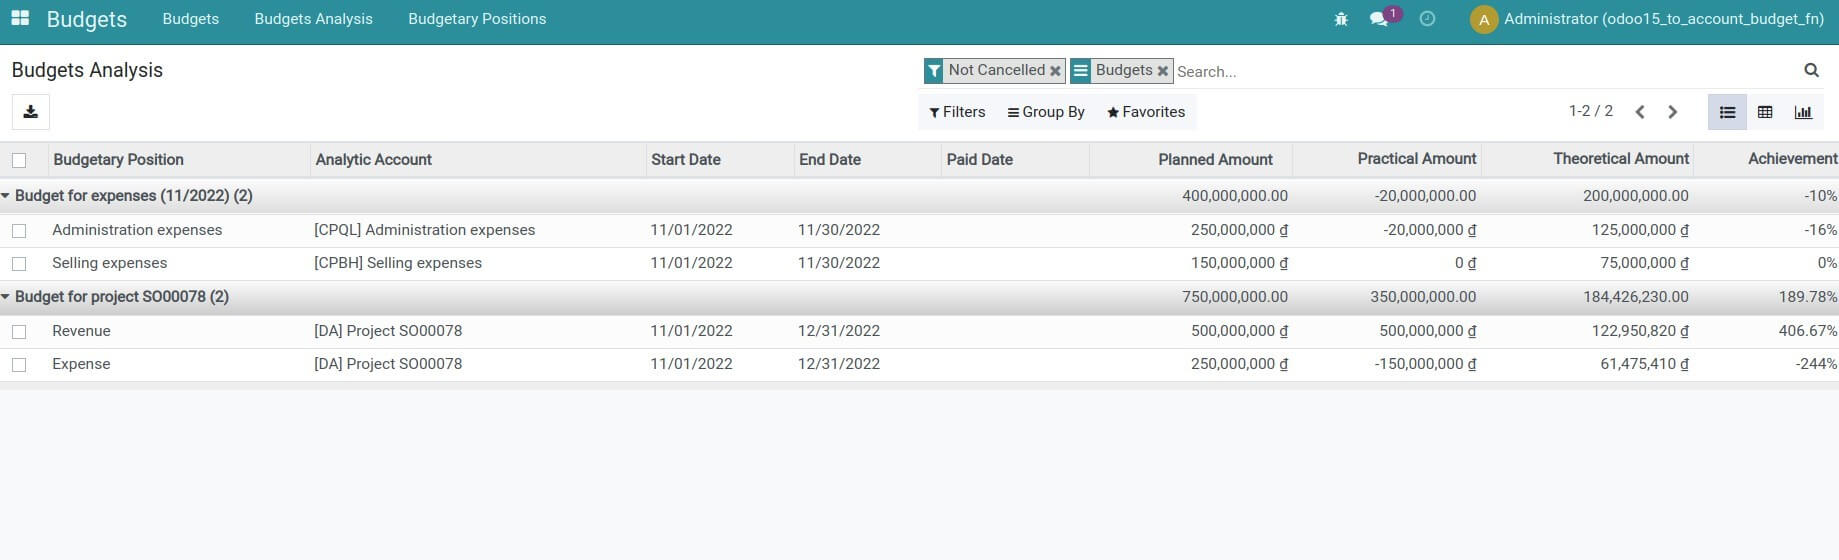Open the Group By dropdown

(1046, 112)
